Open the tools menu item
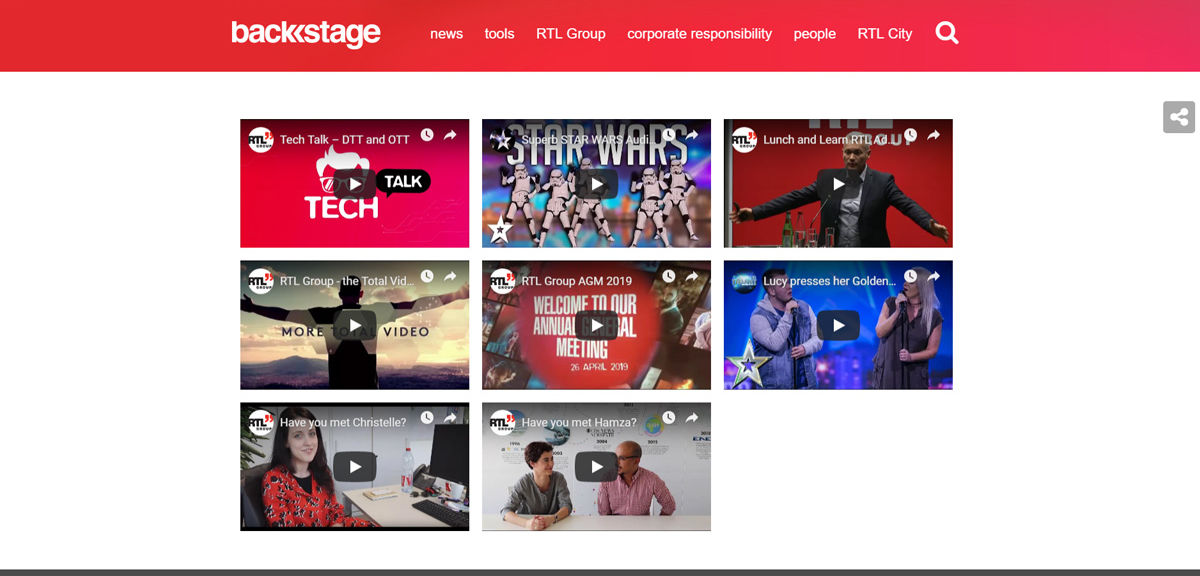The width and height of the screenshot is (1200, 576). coord(499,33)
